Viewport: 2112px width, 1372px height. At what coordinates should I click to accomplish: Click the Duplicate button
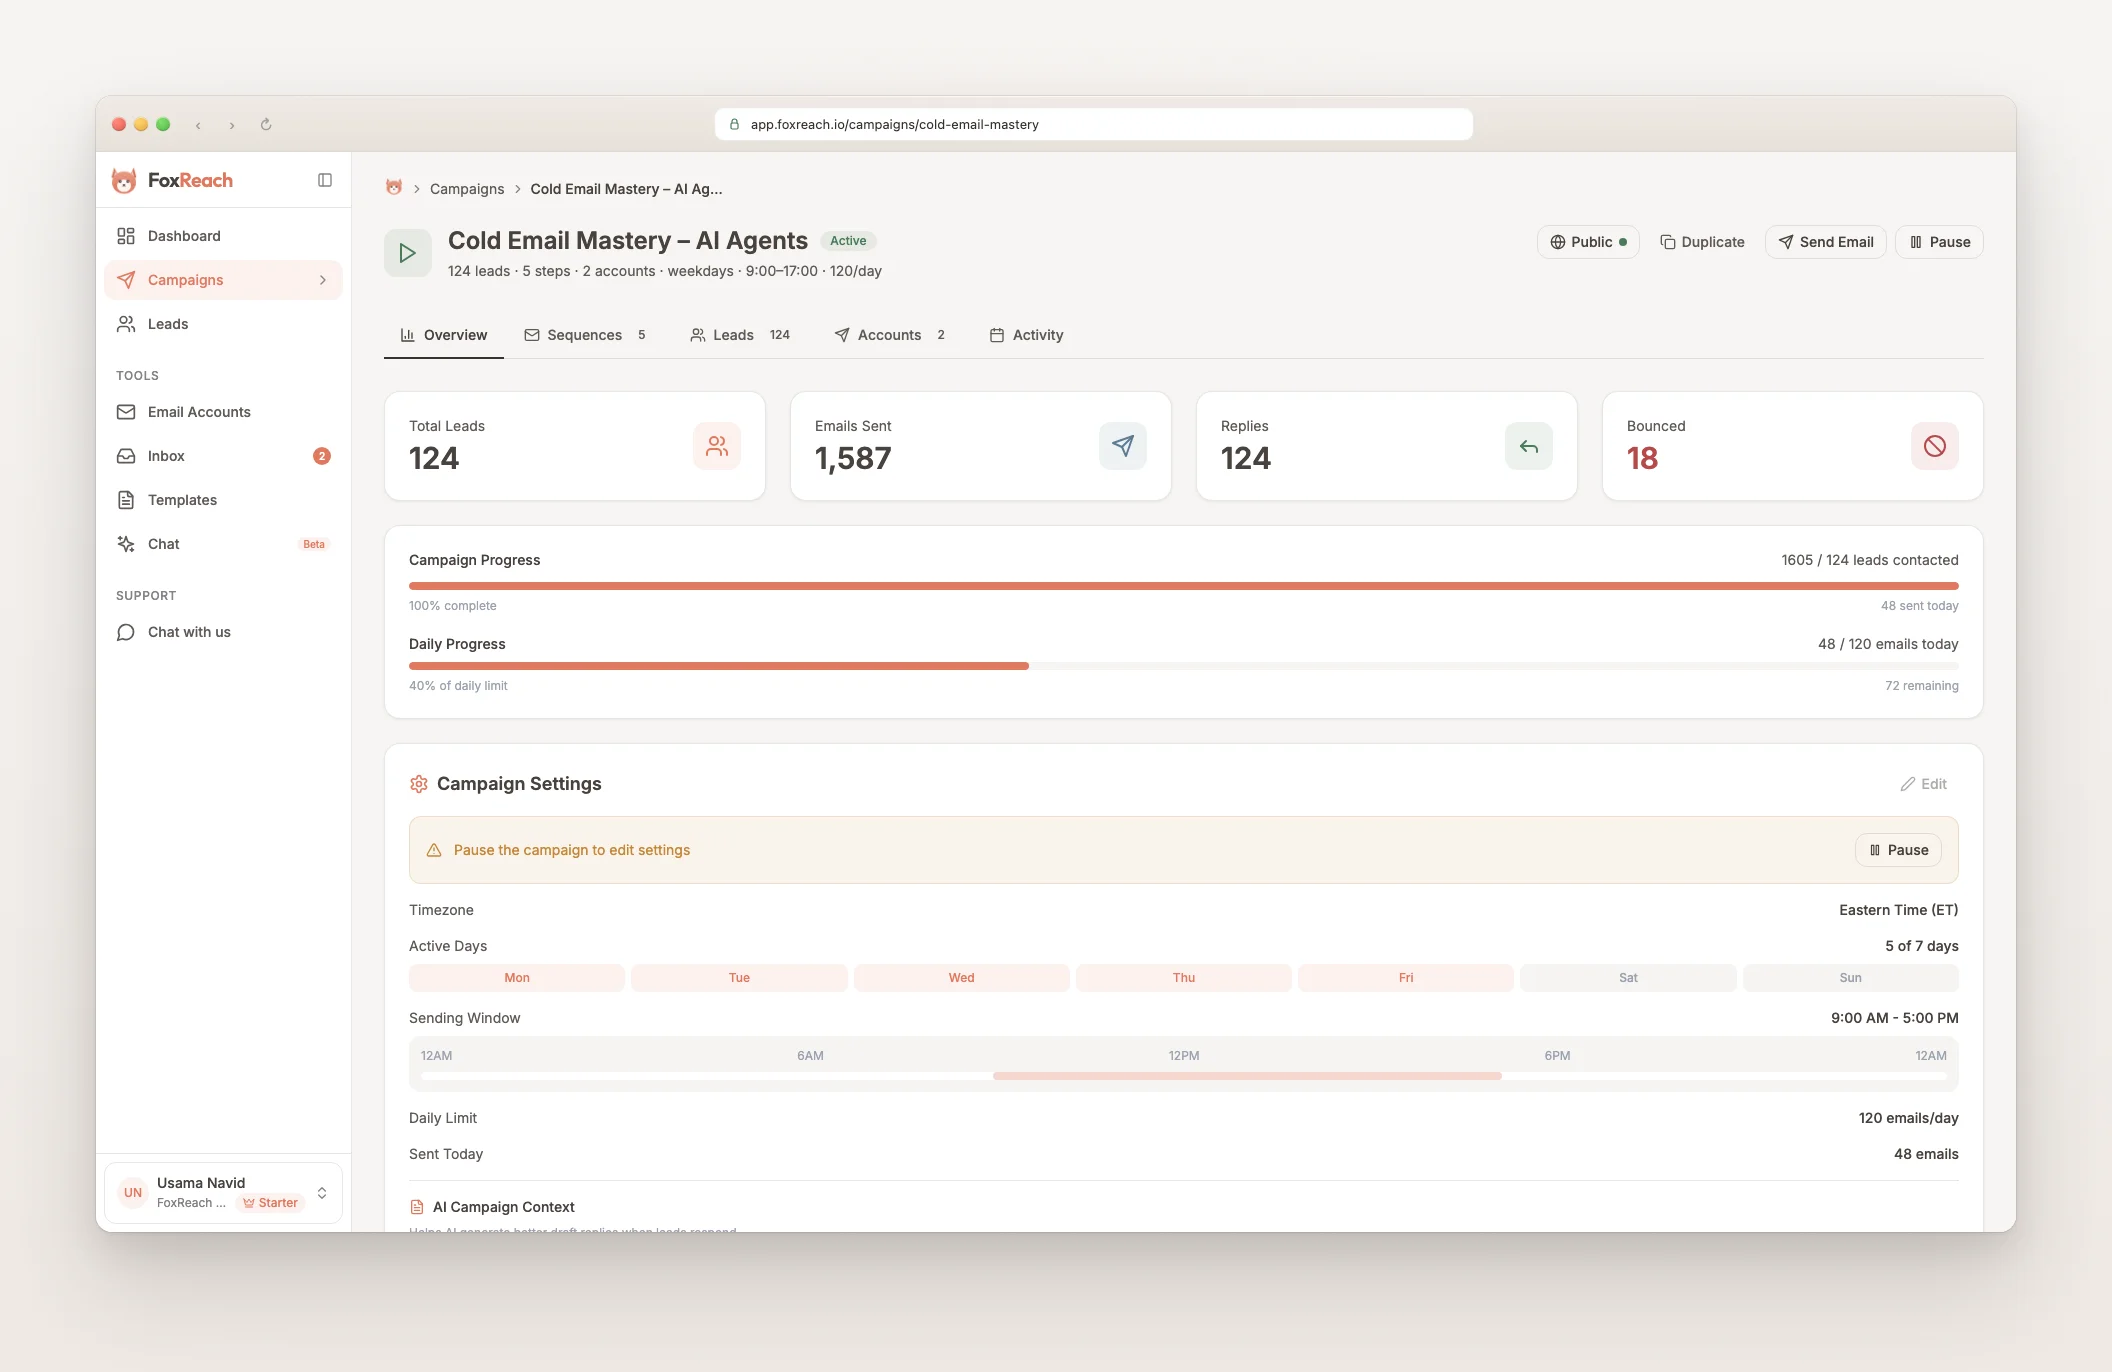(x=1702, y=242)
